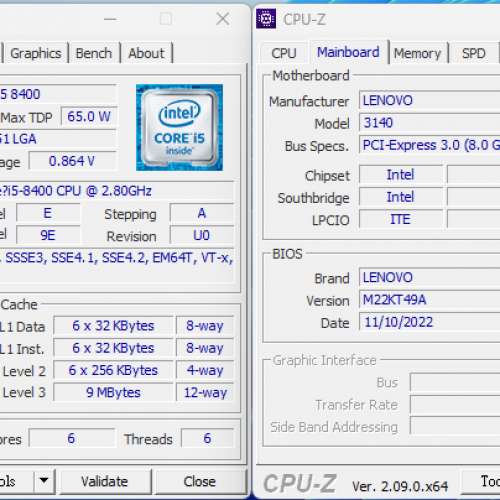
Task: Click the value 9E beside Revision label
Action: (48, 235)
